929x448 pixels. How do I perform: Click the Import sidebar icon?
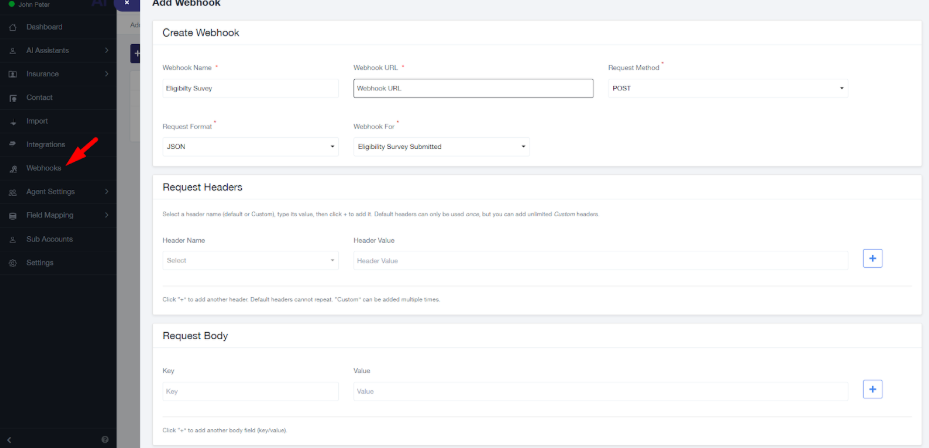12,121
